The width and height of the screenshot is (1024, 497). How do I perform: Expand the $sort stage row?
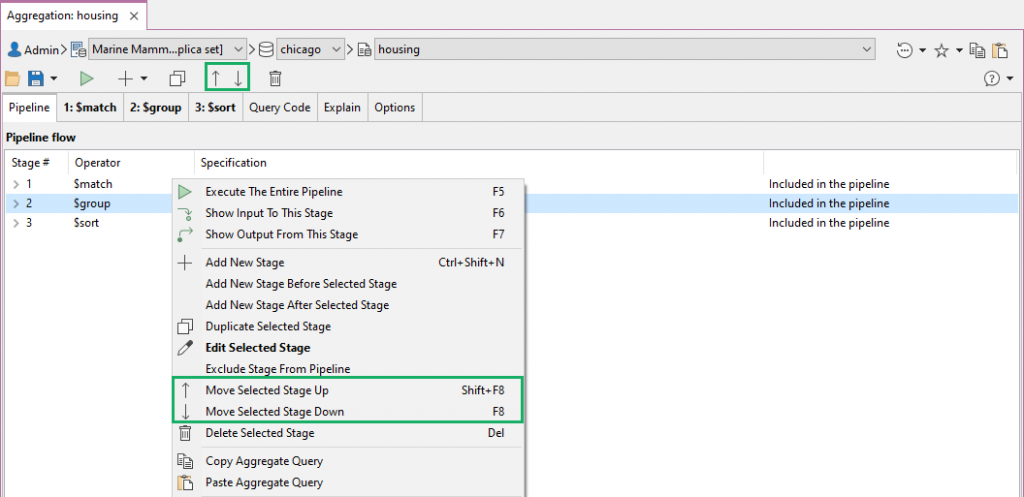click(x=16, y=223)
